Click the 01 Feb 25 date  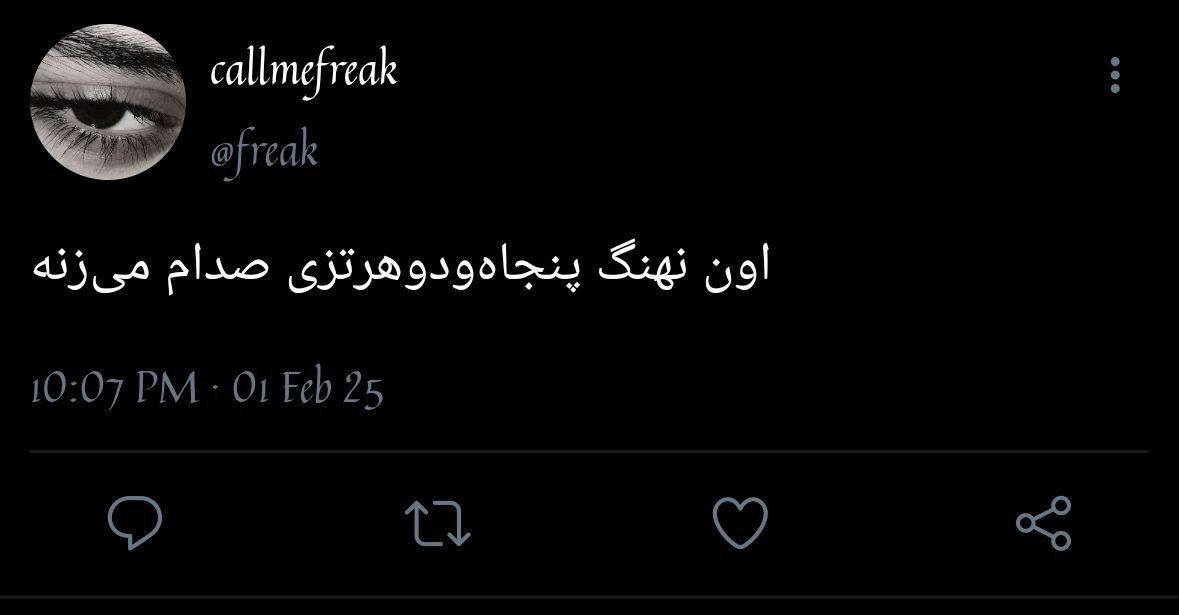pos(308,389)
